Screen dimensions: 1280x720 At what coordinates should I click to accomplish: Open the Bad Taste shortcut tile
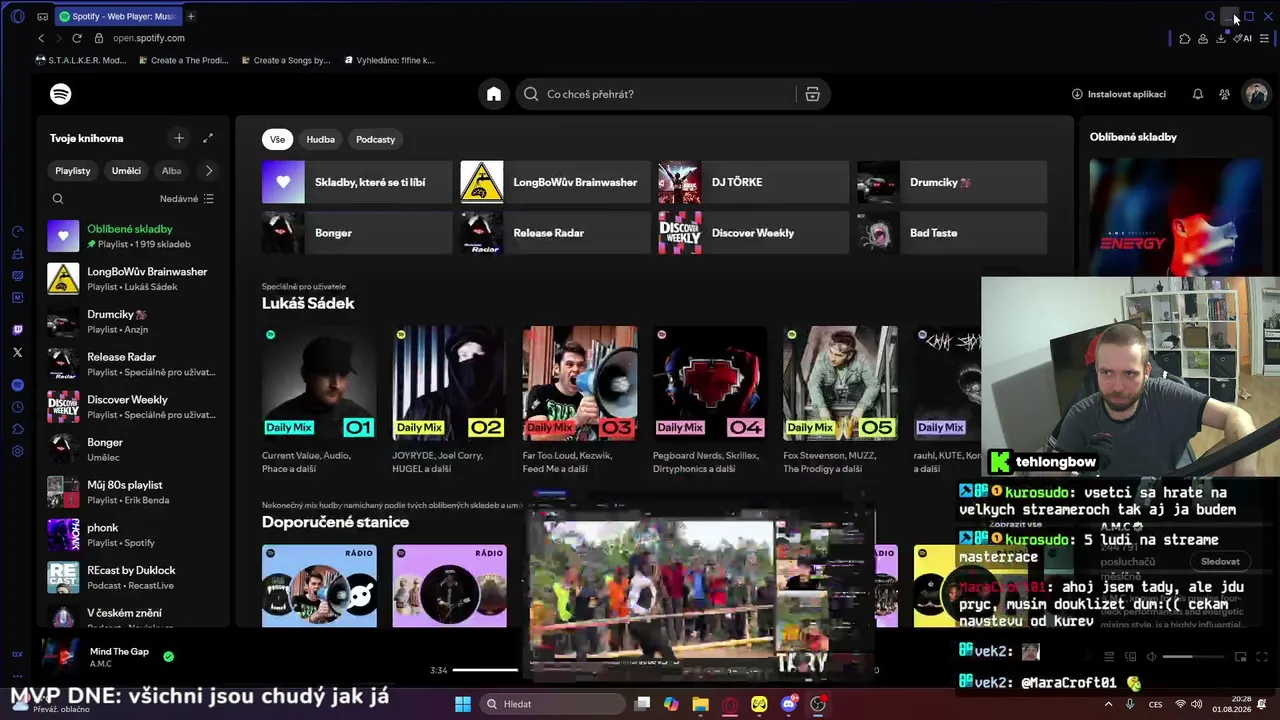952,233
